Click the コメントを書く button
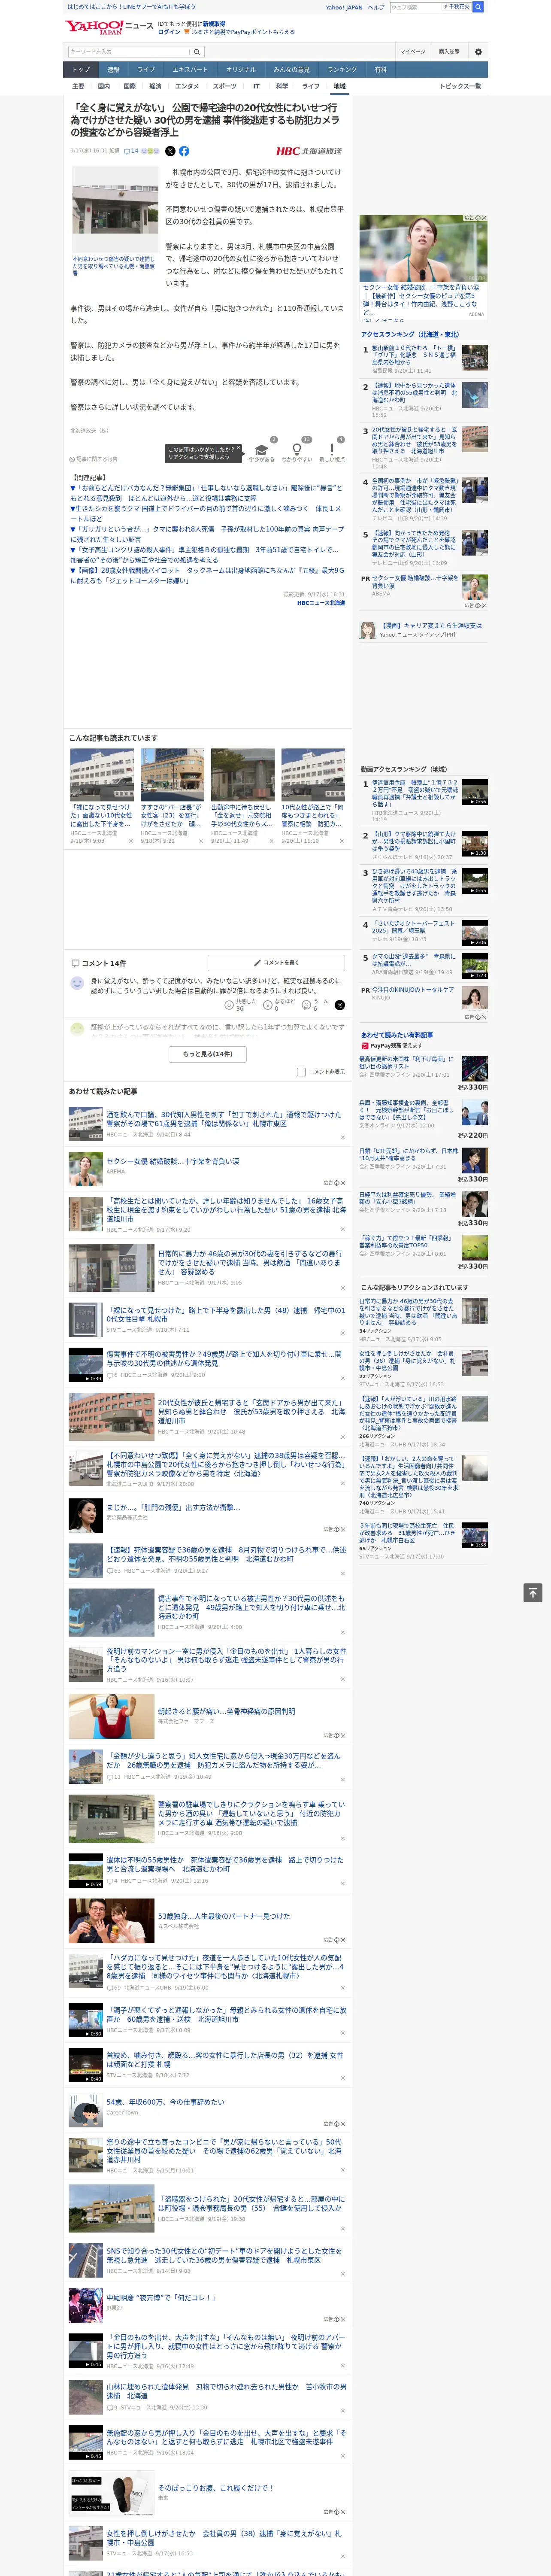551x2576 pixels. pos(276,963)
